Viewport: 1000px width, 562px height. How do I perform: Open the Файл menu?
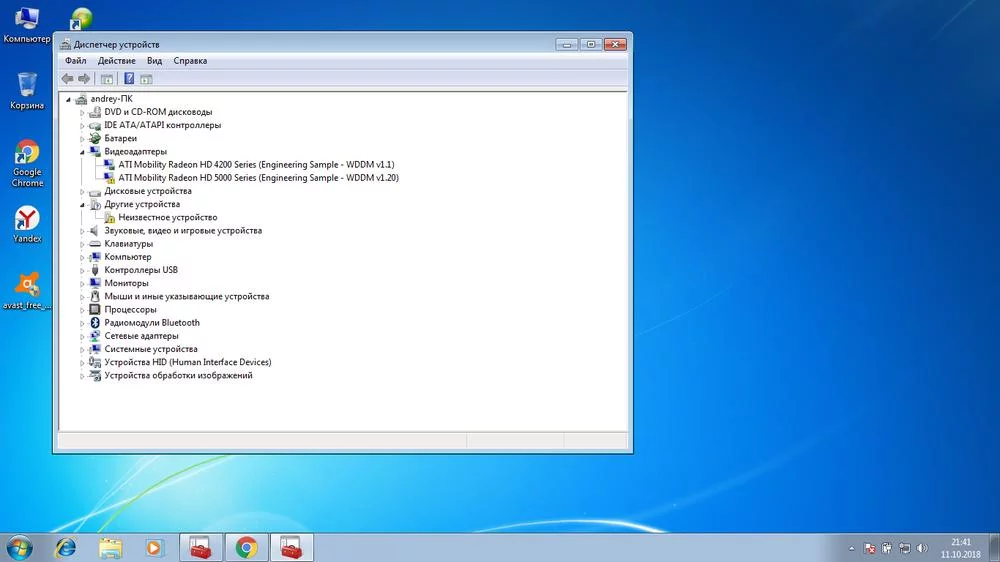tap(75, 61)
